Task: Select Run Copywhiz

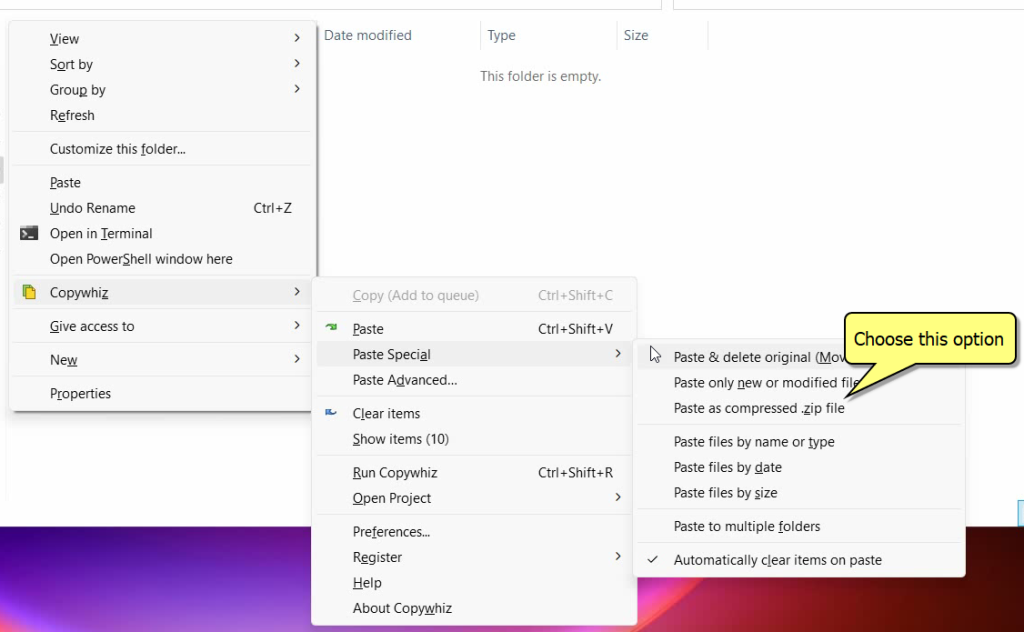Action: pos(396,472)
